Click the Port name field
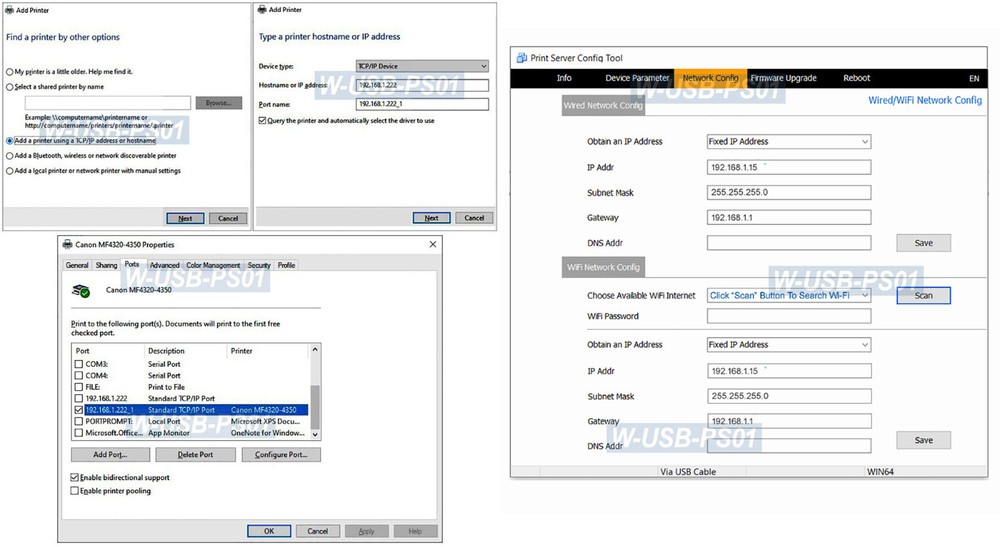The width and height of the screenshot is (1000, 547). [x=422, y=104]
